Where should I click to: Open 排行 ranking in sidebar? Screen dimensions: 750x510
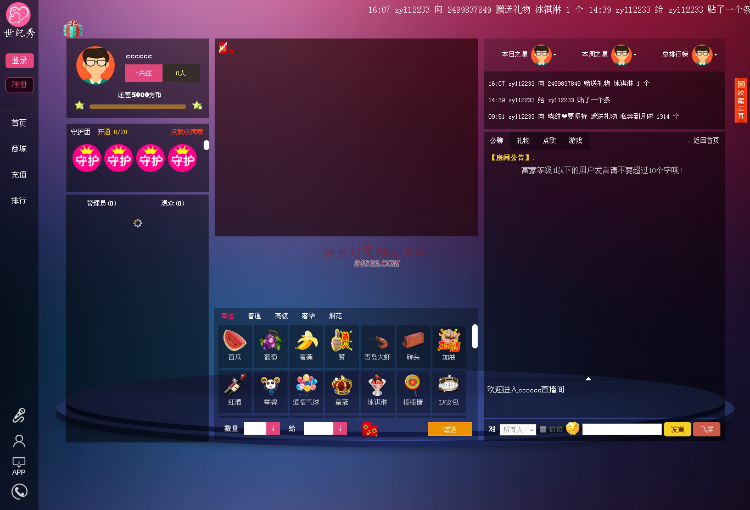pyautogui.click(x=19, y=200)
